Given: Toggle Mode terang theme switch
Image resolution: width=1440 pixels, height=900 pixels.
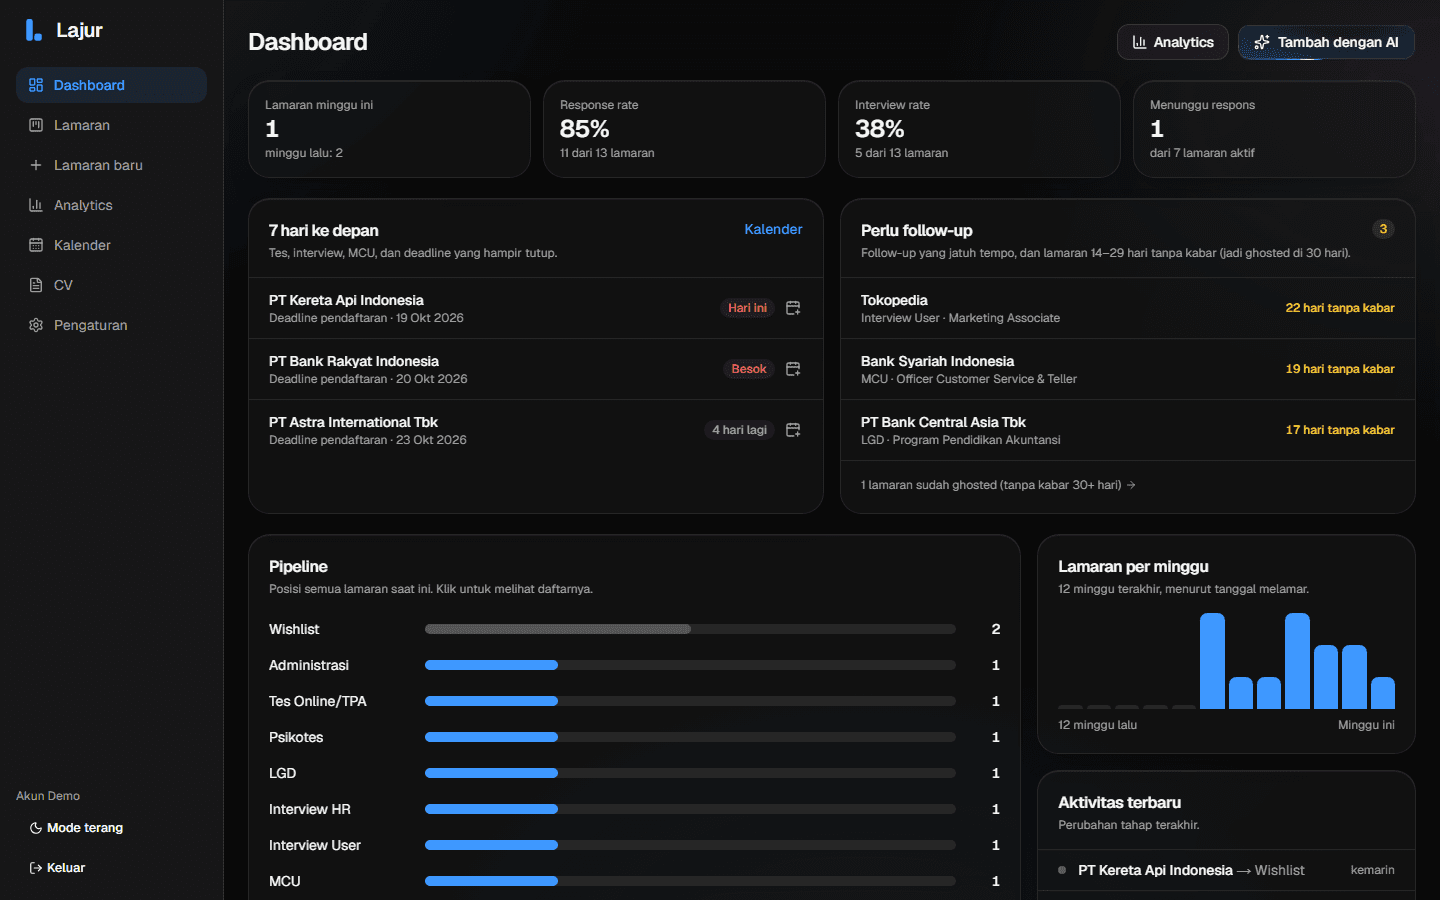Looking at the screenshot, I should pos(77,828).
